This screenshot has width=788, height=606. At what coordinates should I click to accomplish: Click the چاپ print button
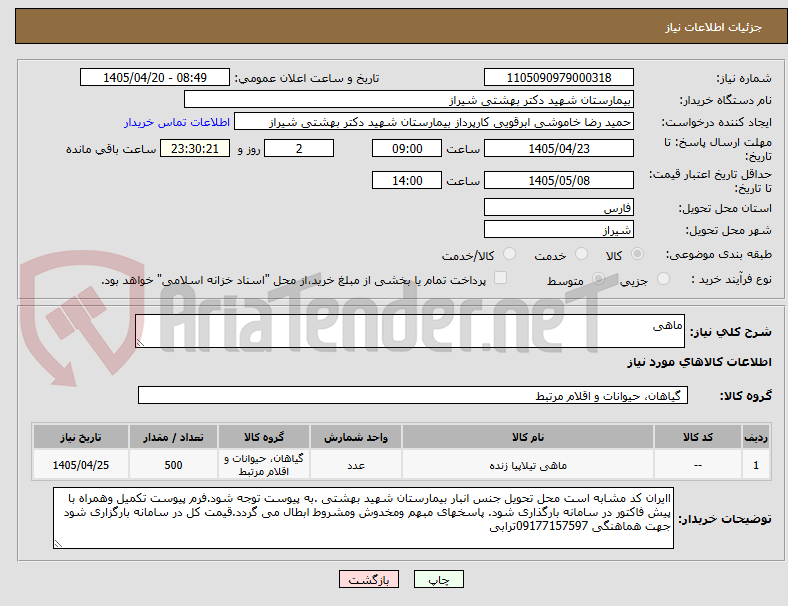[x=439, y=579]
